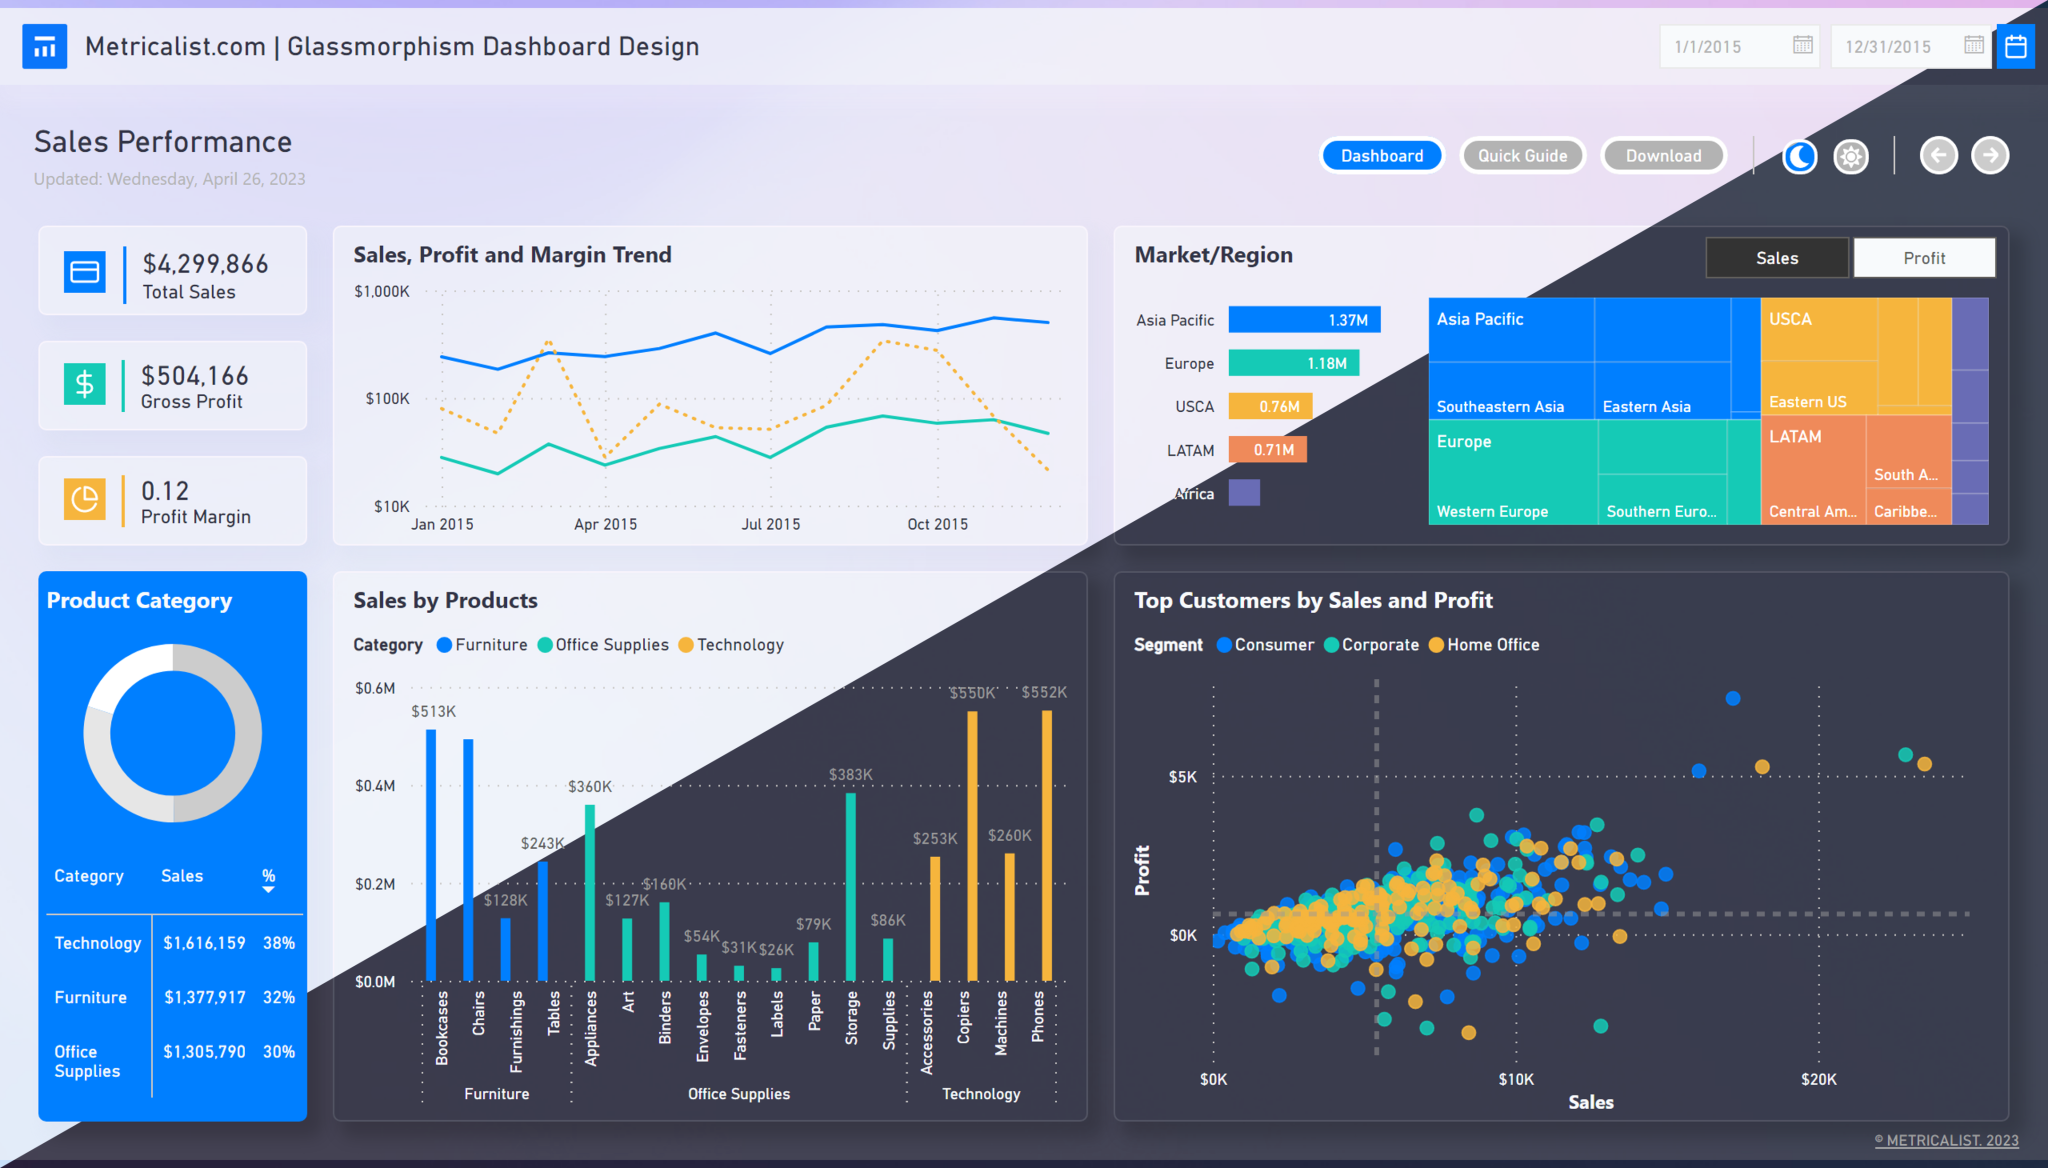Click the left navigation arrow icon
The width and height of the screenshot is (2048, 1168).
coord(1940,153)
